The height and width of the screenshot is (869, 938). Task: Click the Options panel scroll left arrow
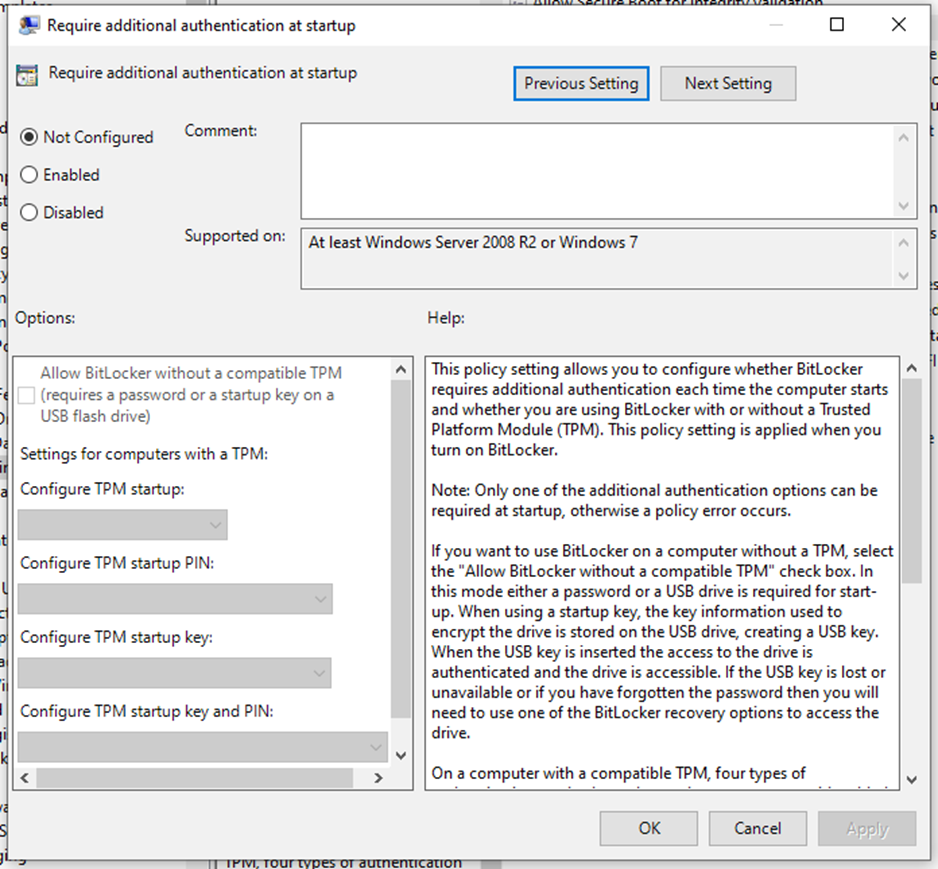point(25,778)
